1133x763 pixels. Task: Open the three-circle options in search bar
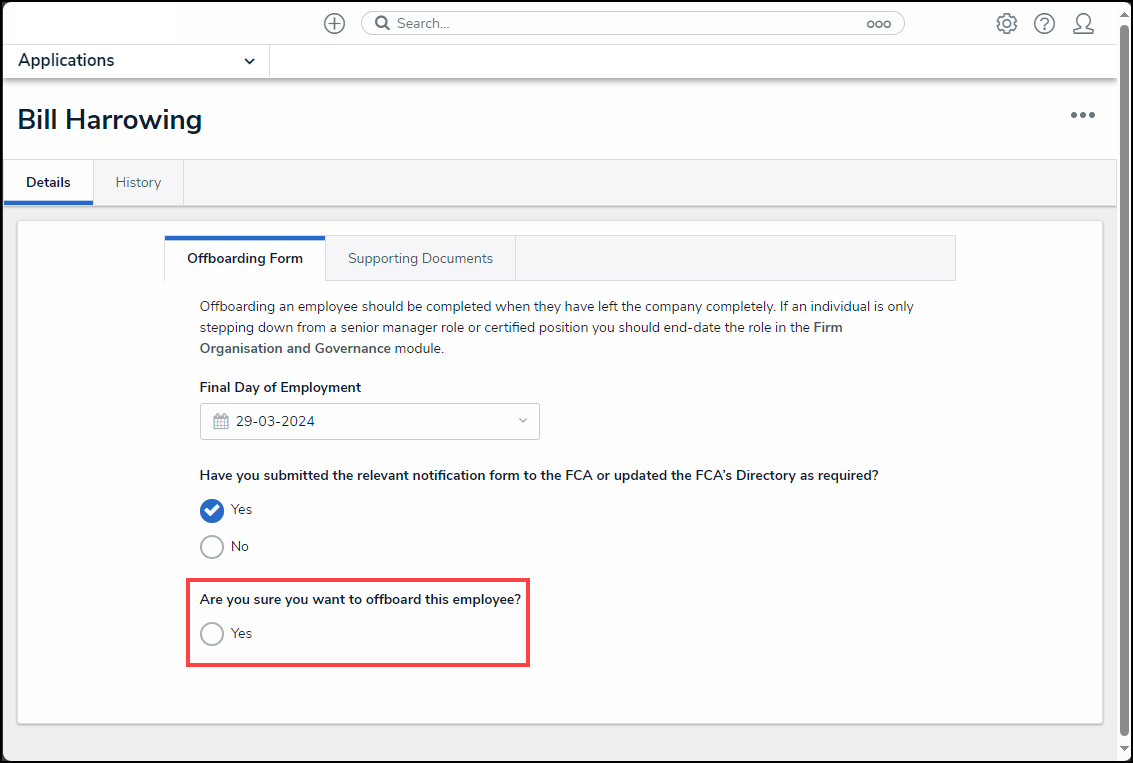tap(878, 24)
